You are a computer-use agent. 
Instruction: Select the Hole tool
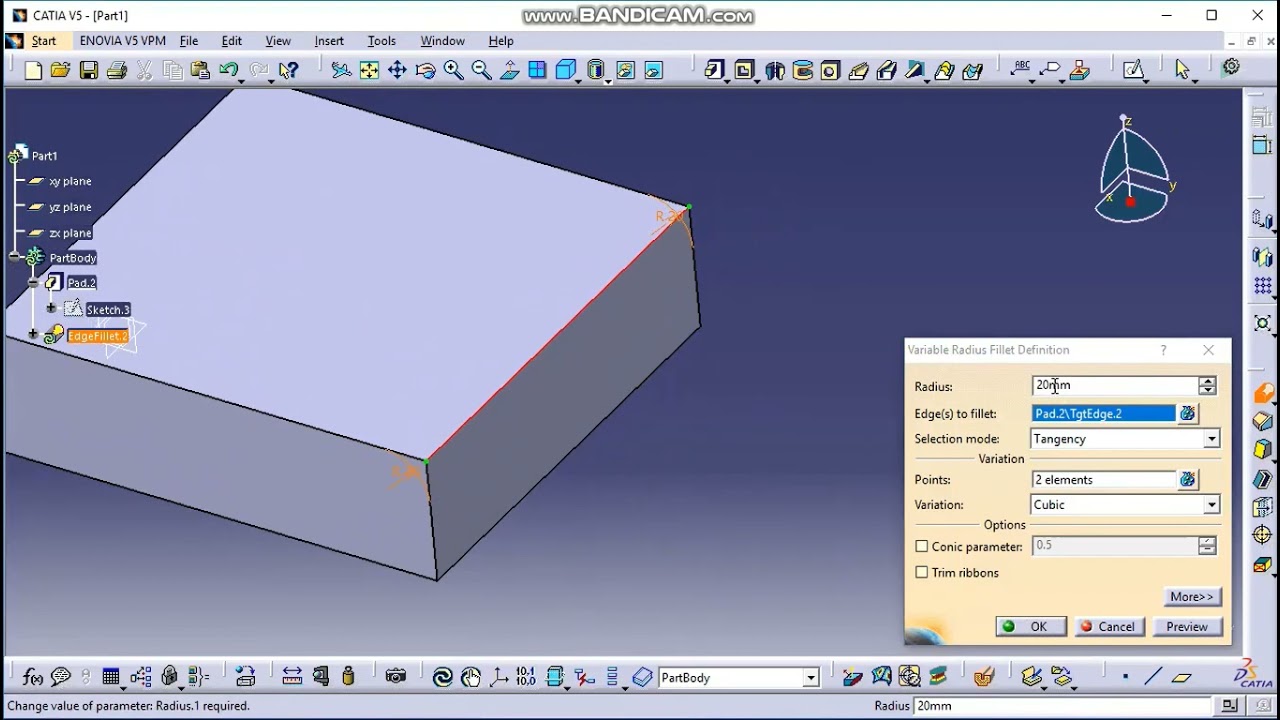830,70
